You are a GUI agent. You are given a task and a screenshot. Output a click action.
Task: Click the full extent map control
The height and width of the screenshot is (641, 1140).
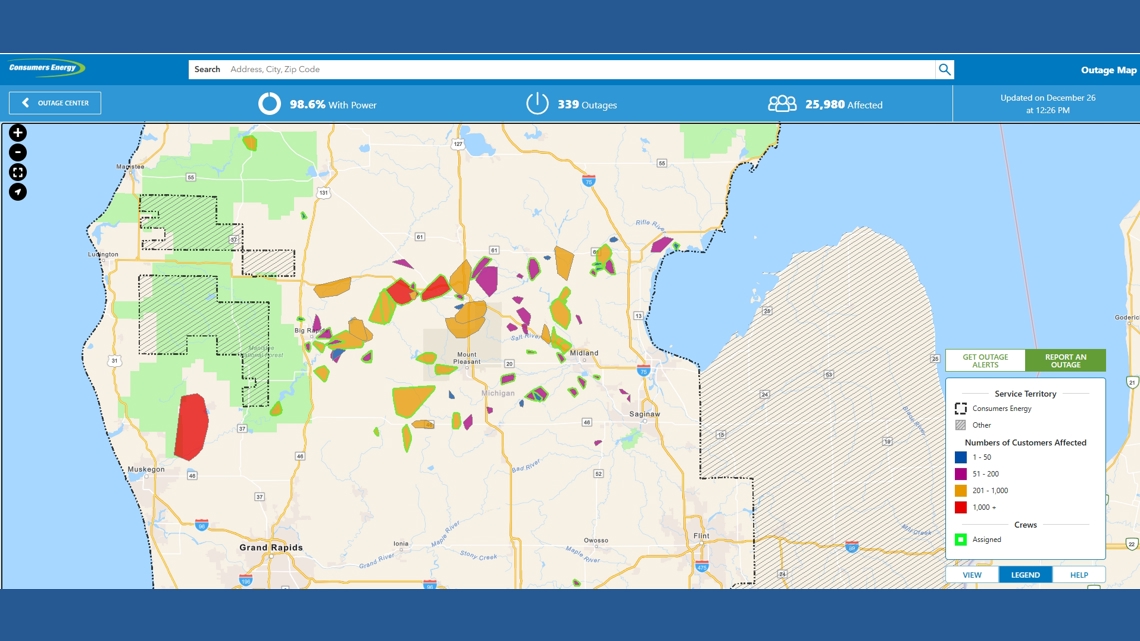pyautogui.click(x=16, y=171)
